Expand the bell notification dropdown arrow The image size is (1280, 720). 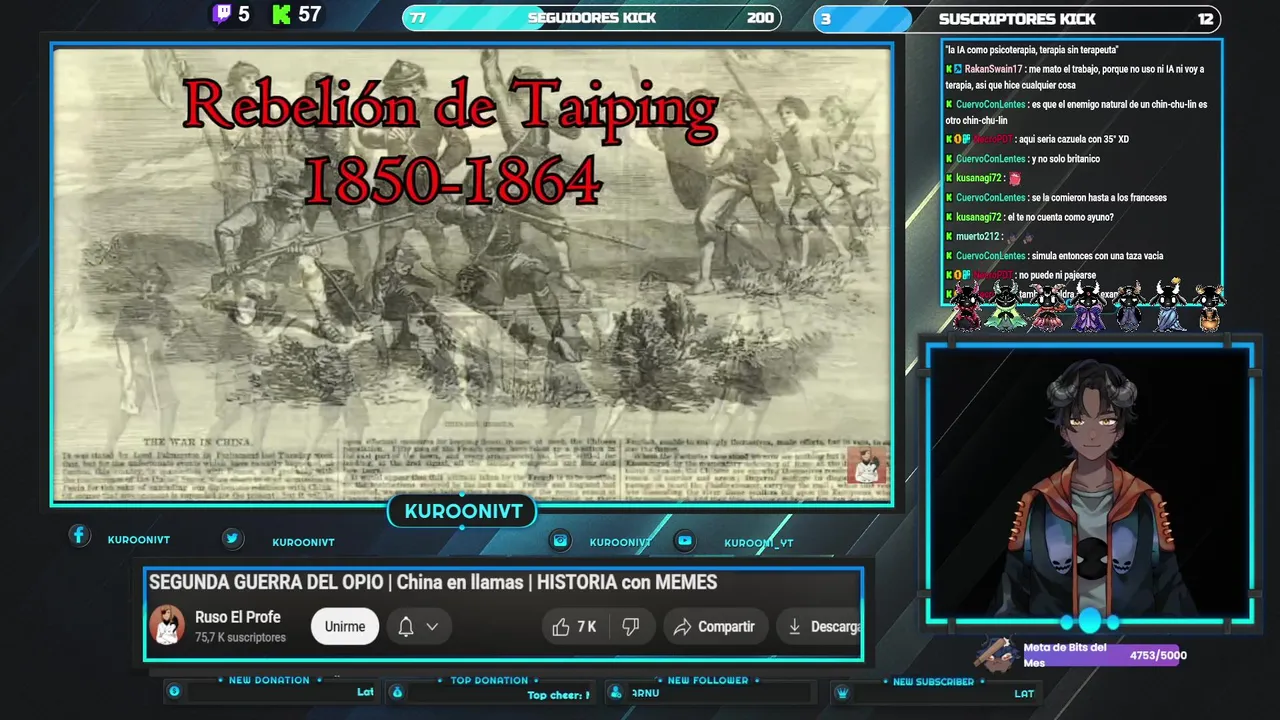pos(432,627)
